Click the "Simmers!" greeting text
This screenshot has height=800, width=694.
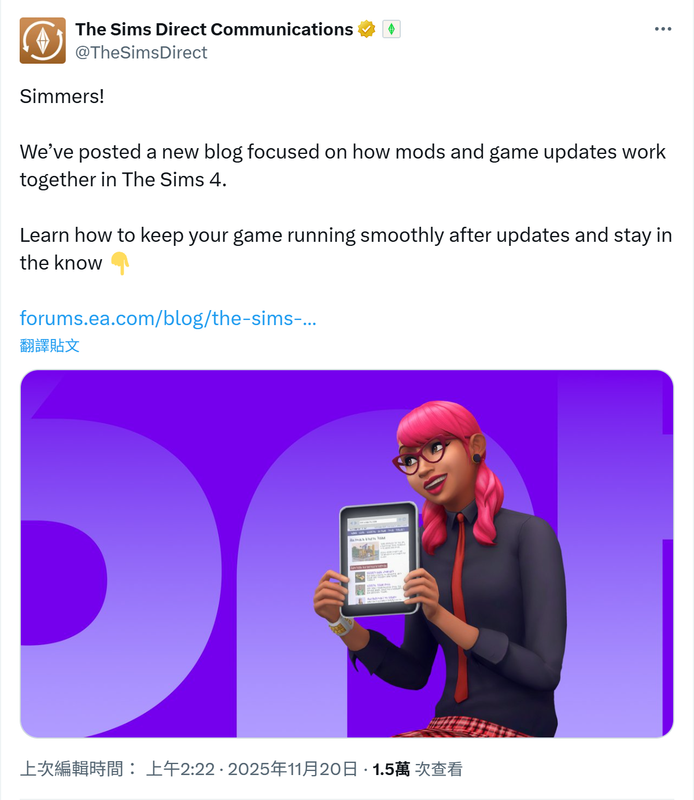coord(62,96)
